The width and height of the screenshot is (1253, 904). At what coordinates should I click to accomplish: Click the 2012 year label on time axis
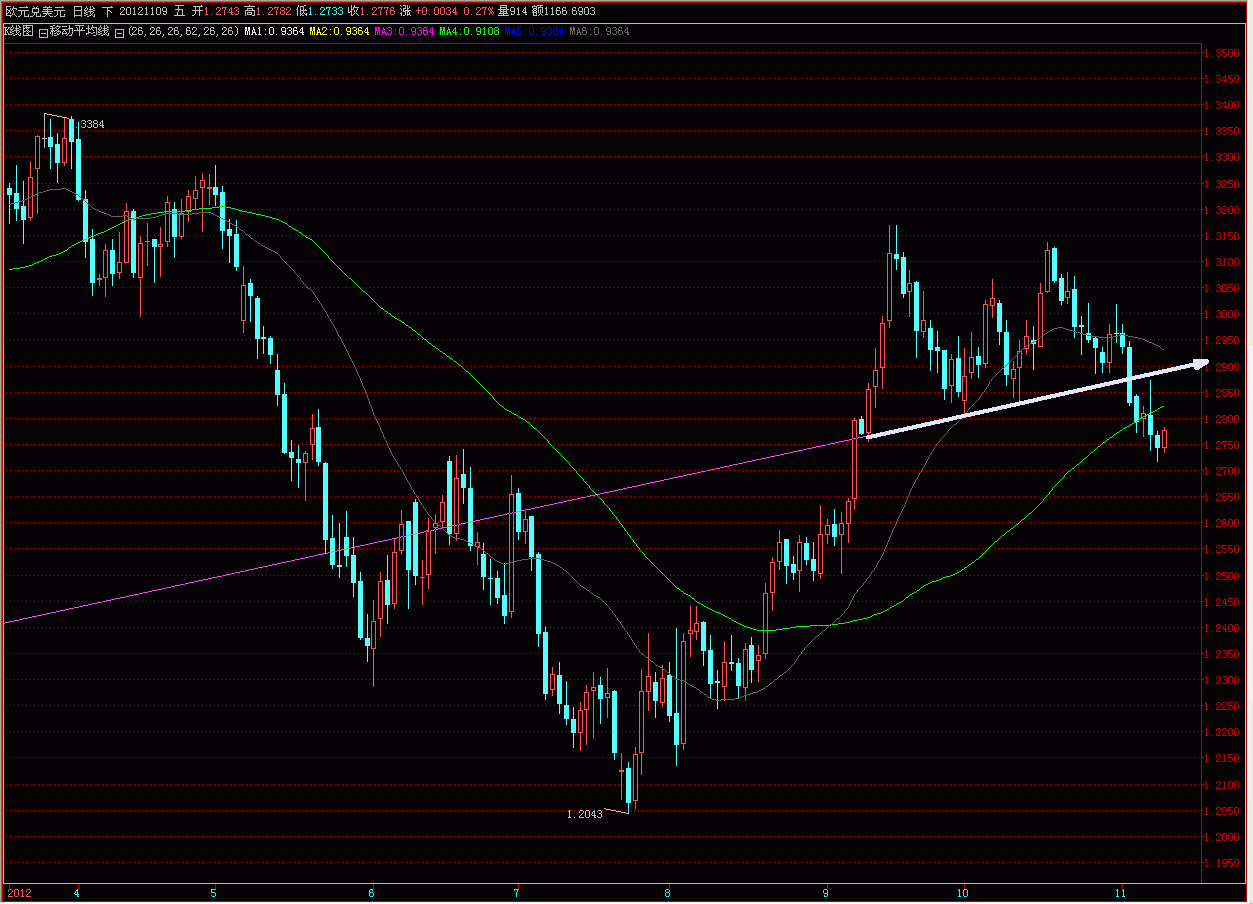[18, 892]
